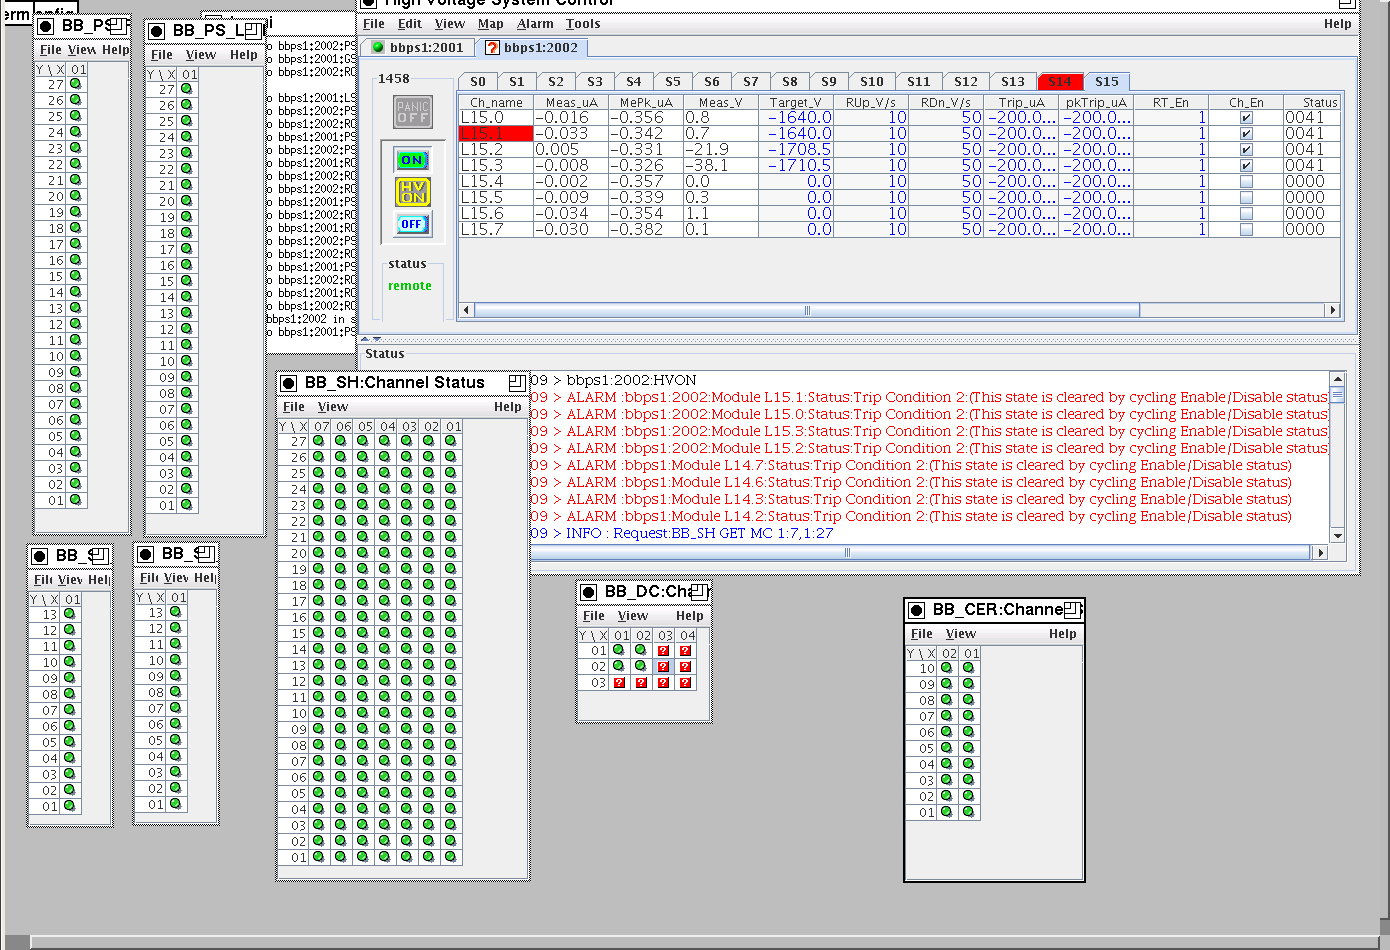1390x950 pixels.
Task: Click BB_CER green indicator row 01 column 01
Action: coord(969,812)
